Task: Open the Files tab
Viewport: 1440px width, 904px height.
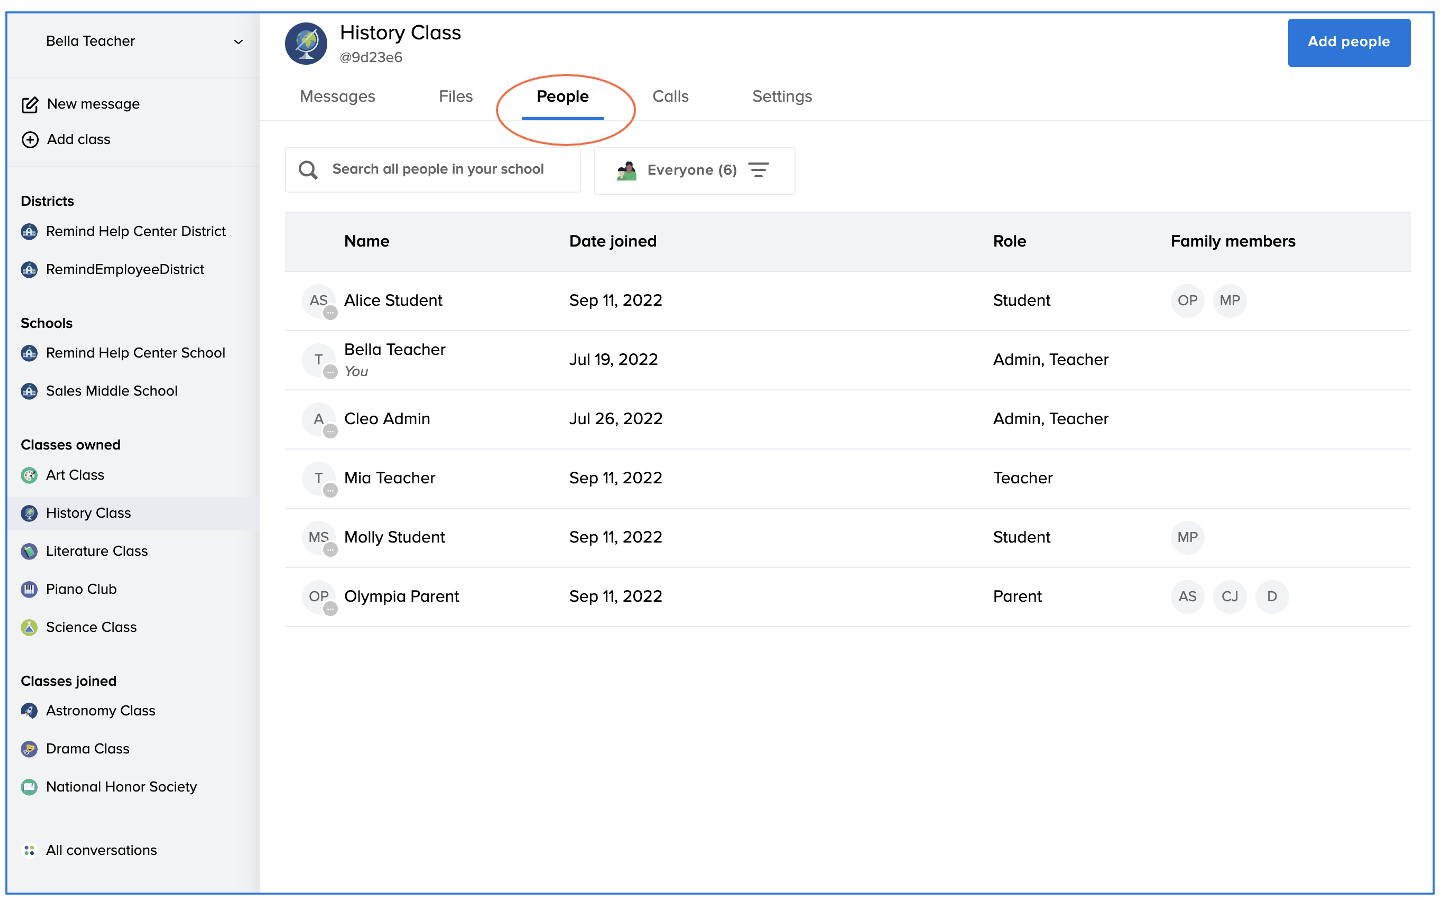Action: [455, 97]
